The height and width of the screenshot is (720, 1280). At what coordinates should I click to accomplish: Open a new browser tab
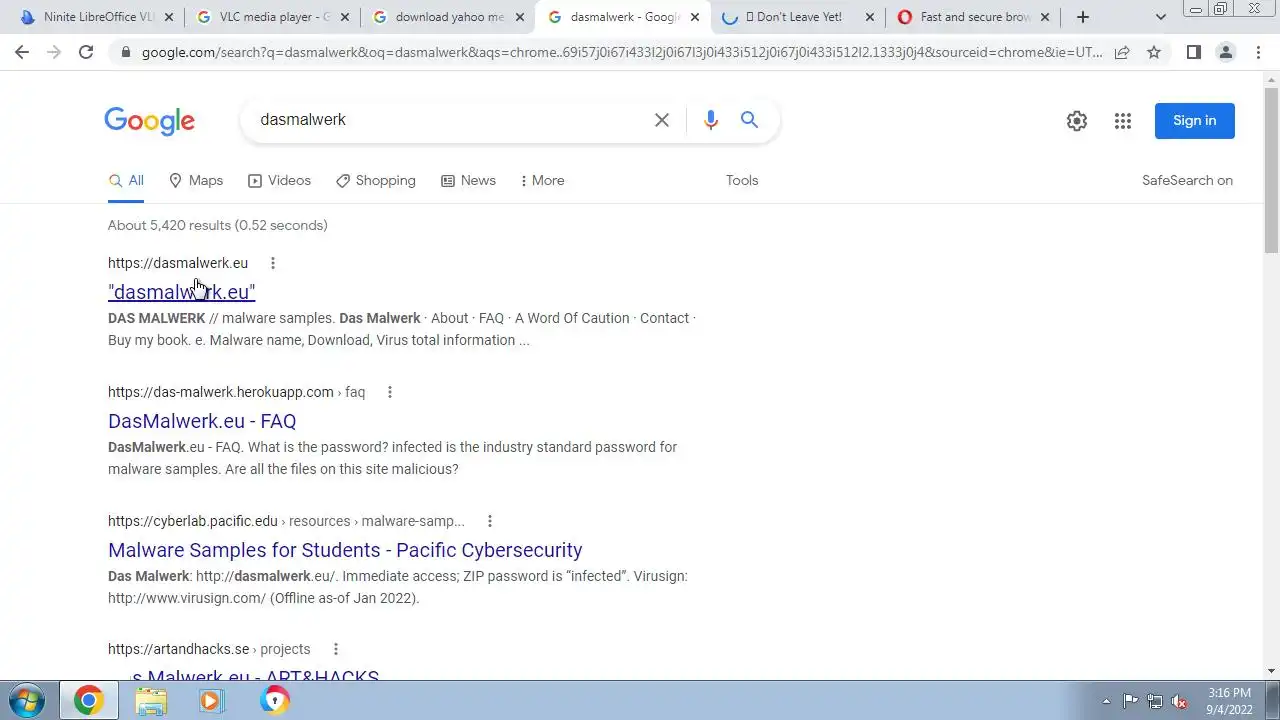pyautogui.click(x=1082, y=17)
